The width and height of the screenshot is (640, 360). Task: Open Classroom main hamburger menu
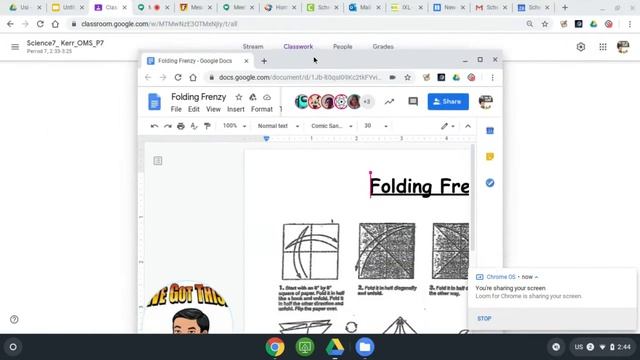(15, 47)
